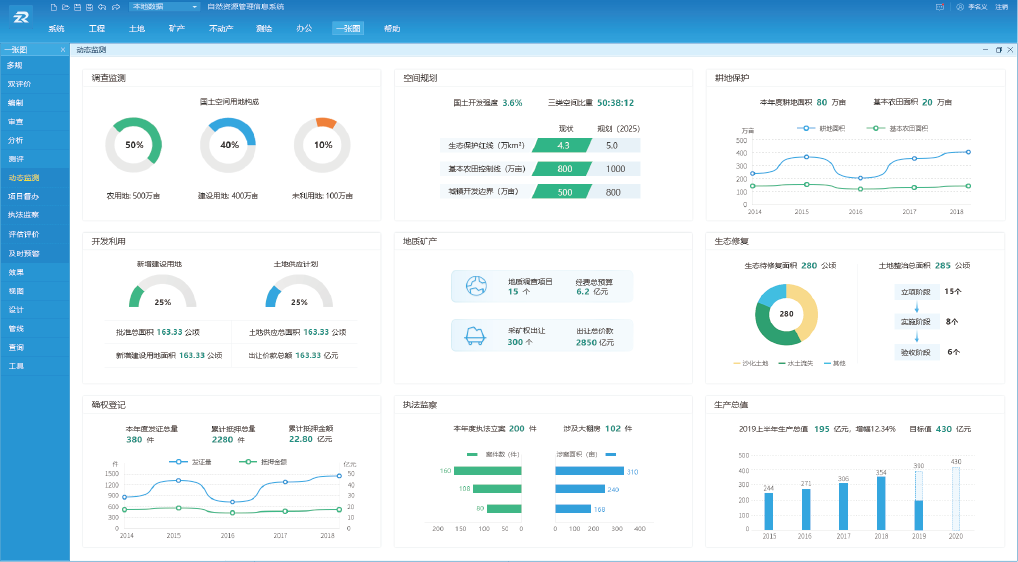Close the 一张图 side panel
This screenshot has height=562, width=1018.
[62, 49]
